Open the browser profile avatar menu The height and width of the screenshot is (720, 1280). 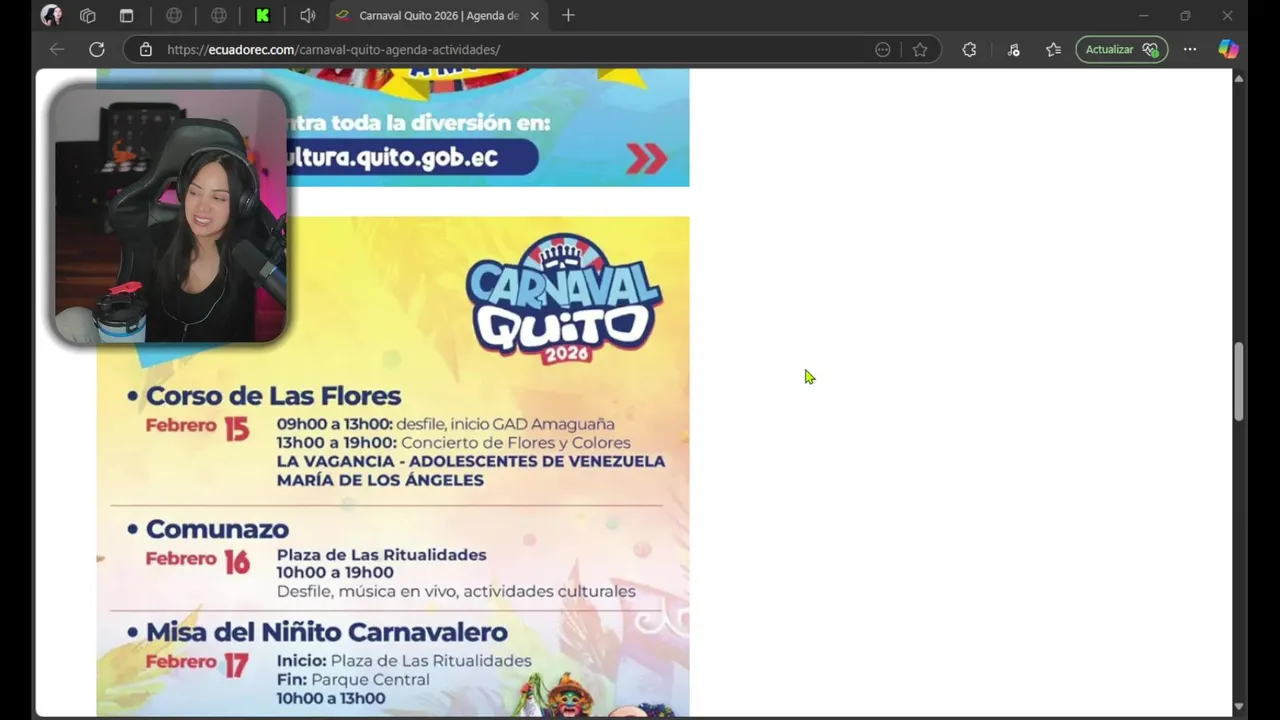pyautogui.click(x=51, y=16)
